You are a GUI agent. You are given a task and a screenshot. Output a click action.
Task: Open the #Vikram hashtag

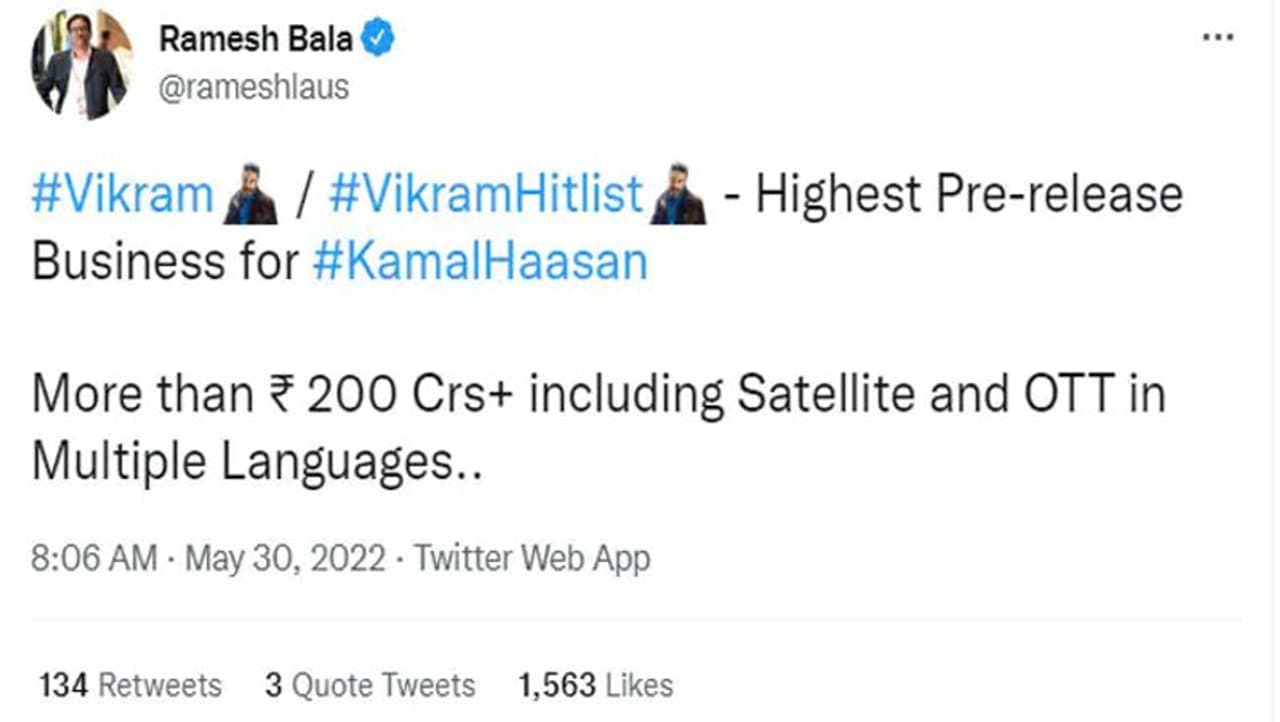[122, 195]
